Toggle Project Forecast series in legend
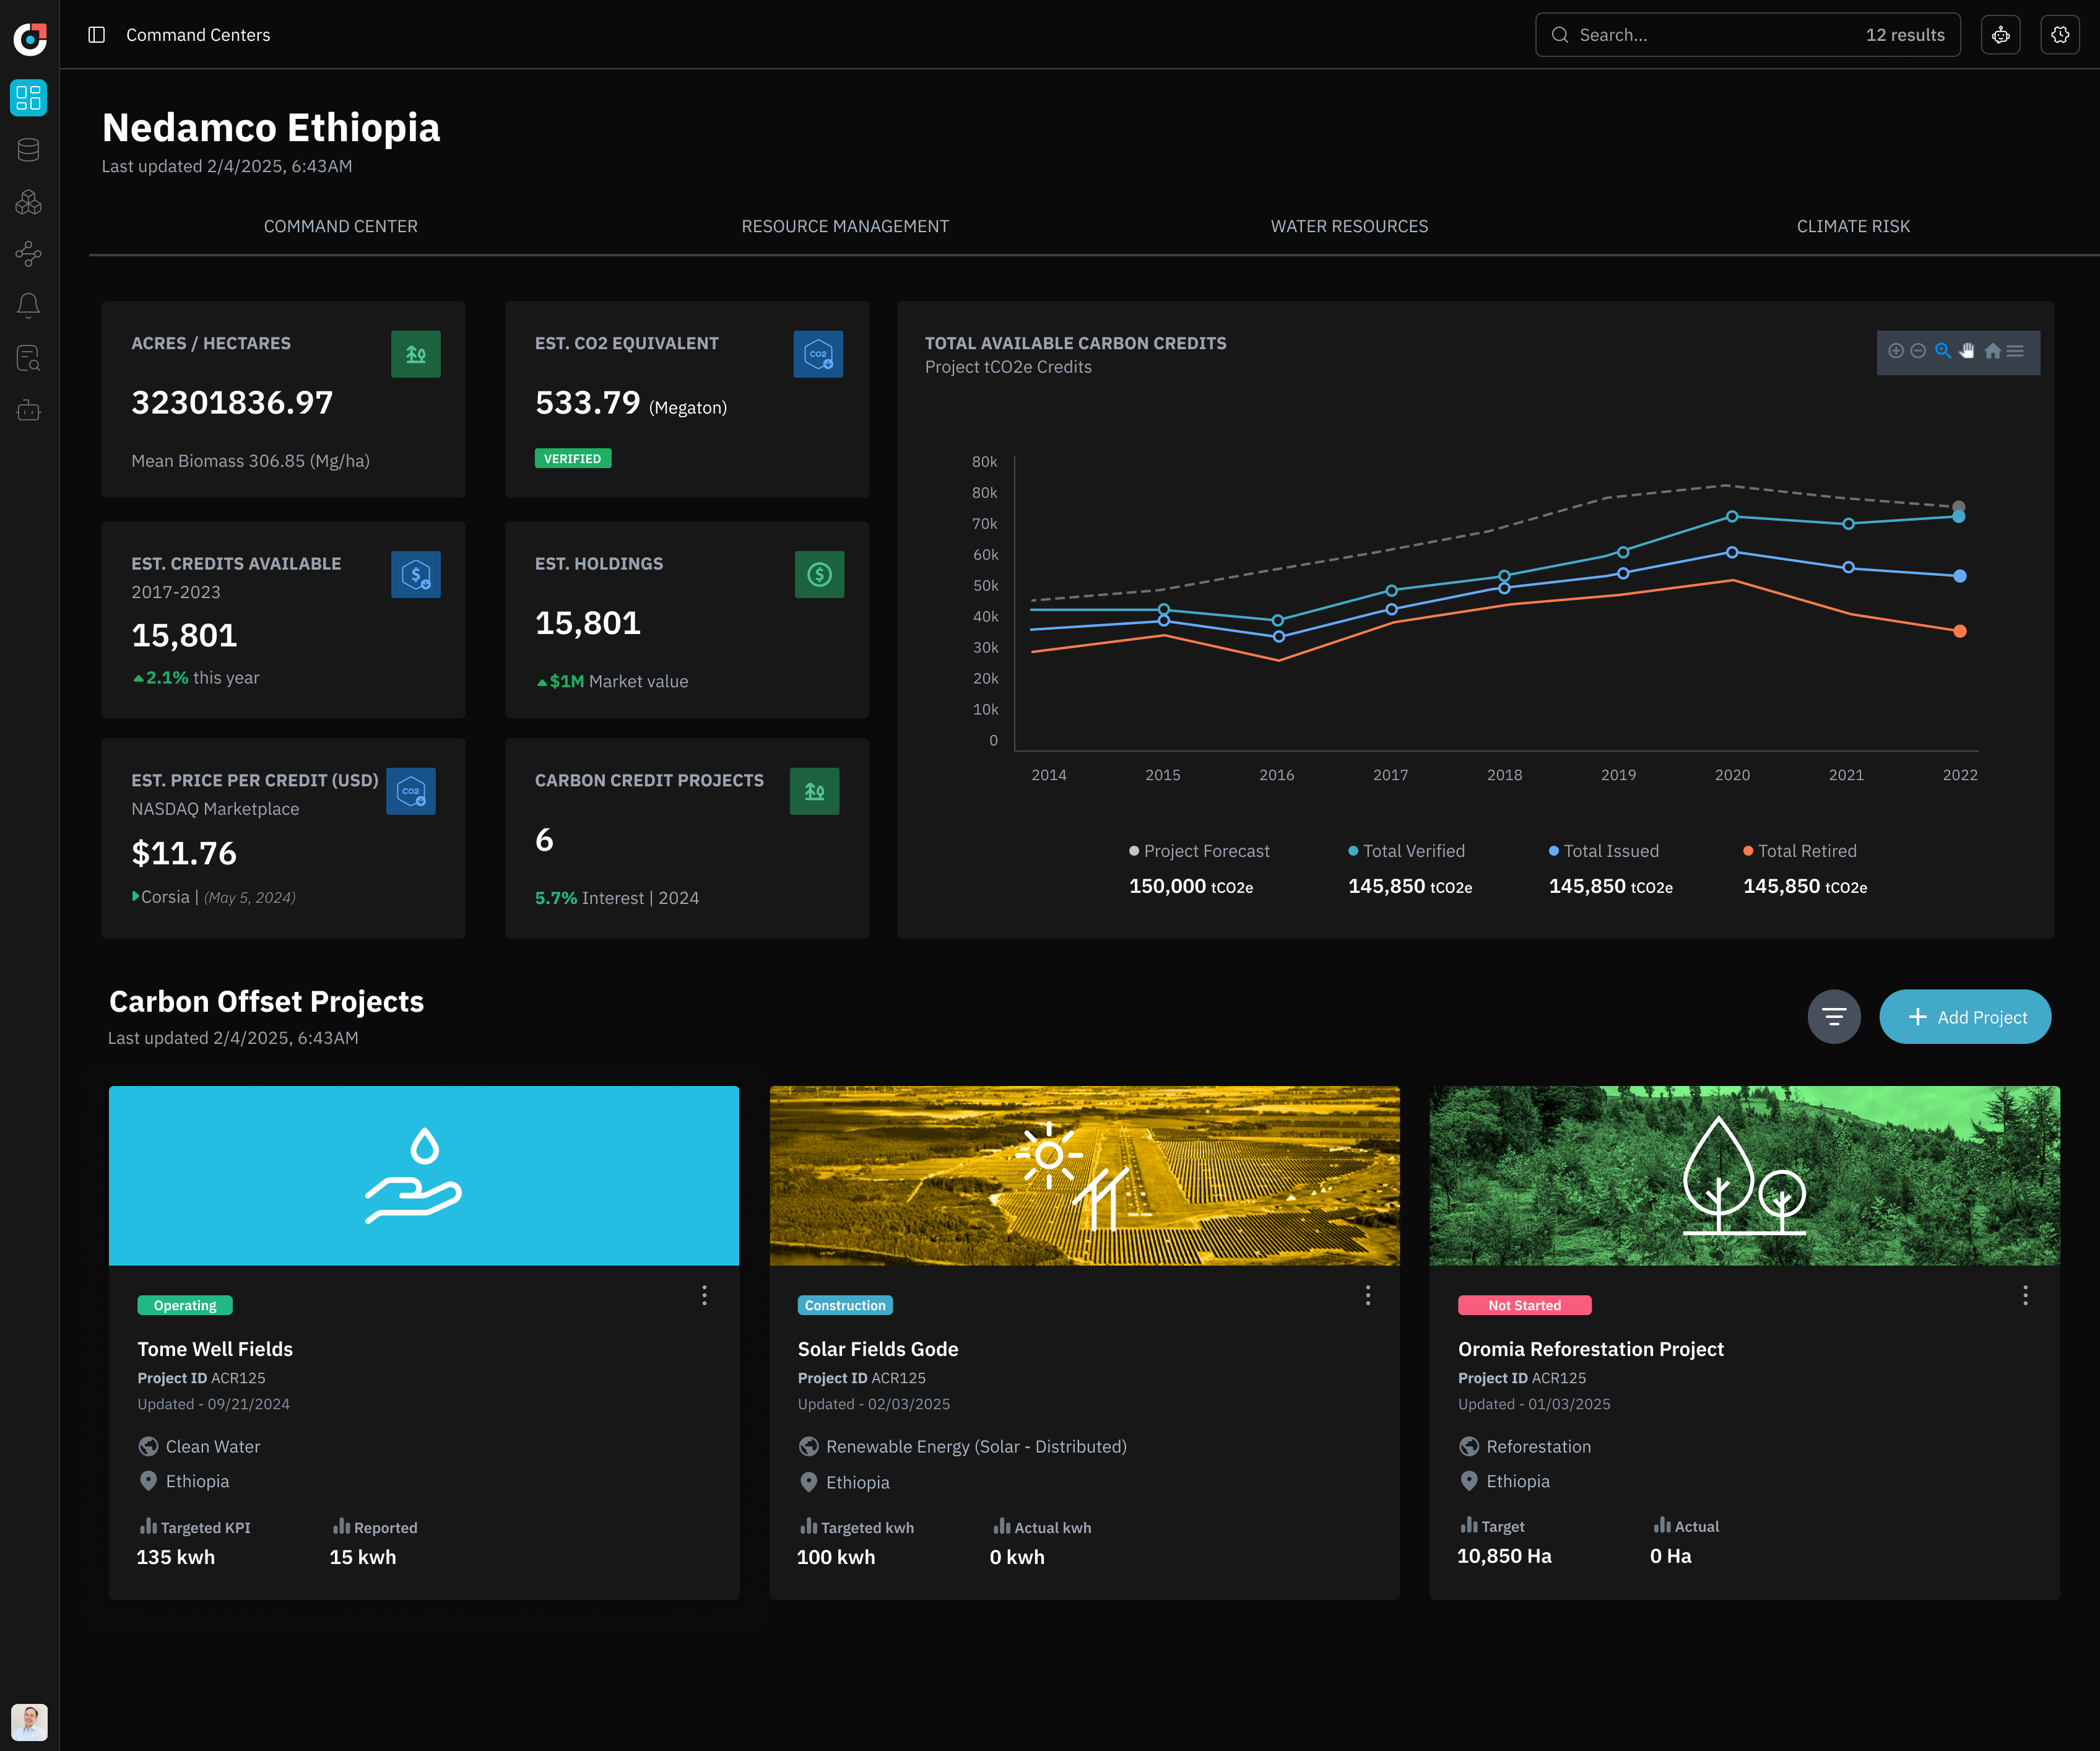The width and height of the screenshot is (2100, 1751). [1199, 851]
